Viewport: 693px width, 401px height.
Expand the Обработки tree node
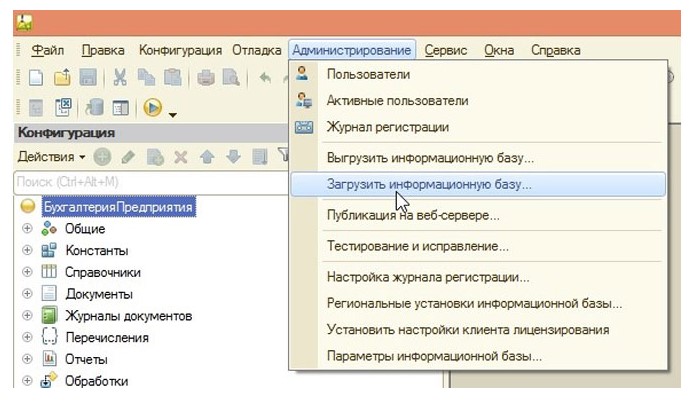click(x=27, y=381)
